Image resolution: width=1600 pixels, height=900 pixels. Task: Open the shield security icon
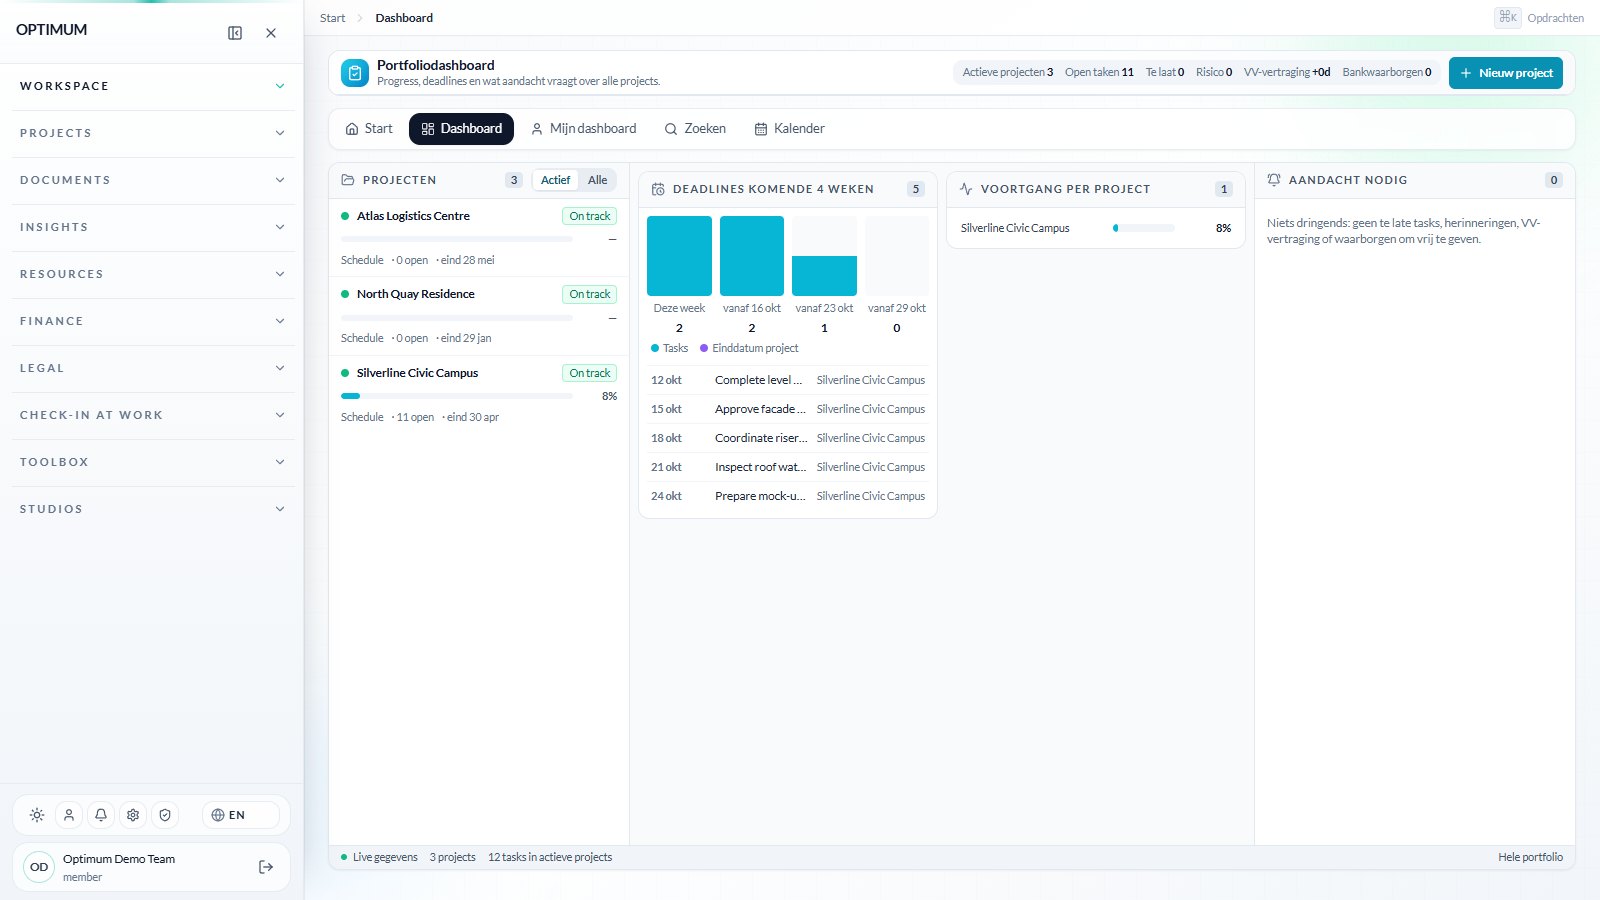pos(165,815)
